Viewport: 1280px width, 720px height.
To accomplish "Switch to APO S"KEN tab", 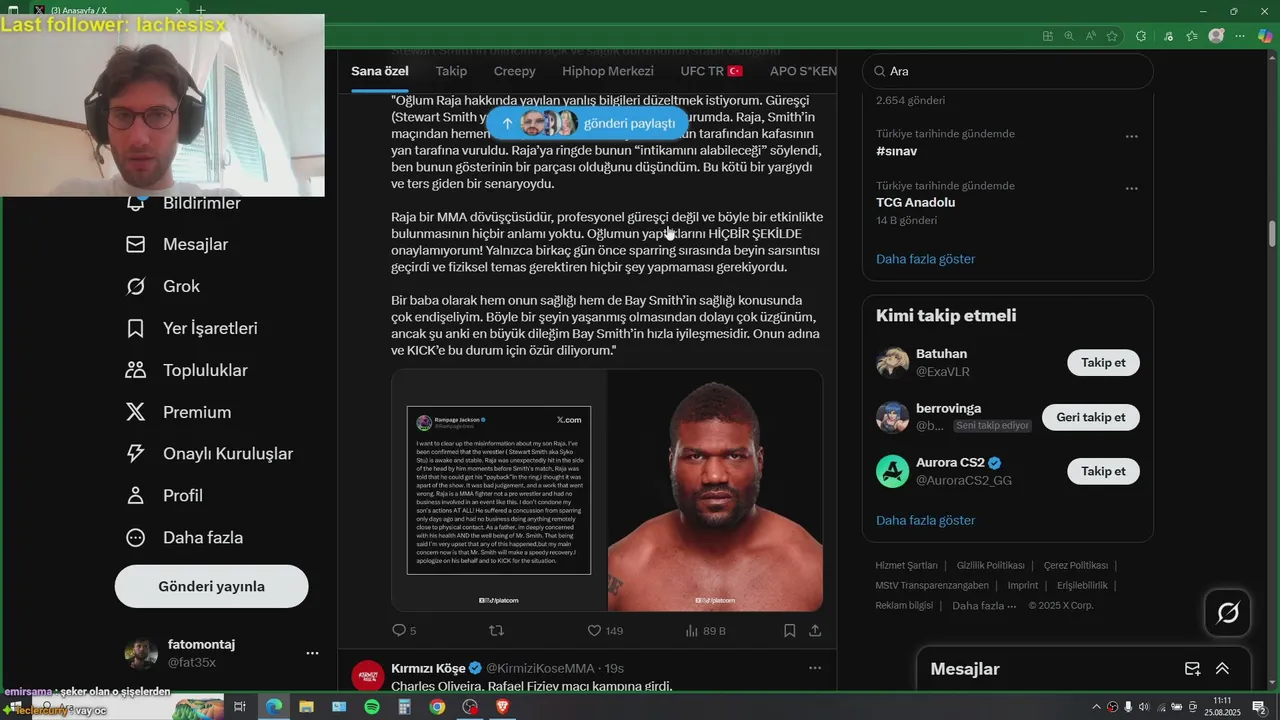I will [x=803, y=71].
